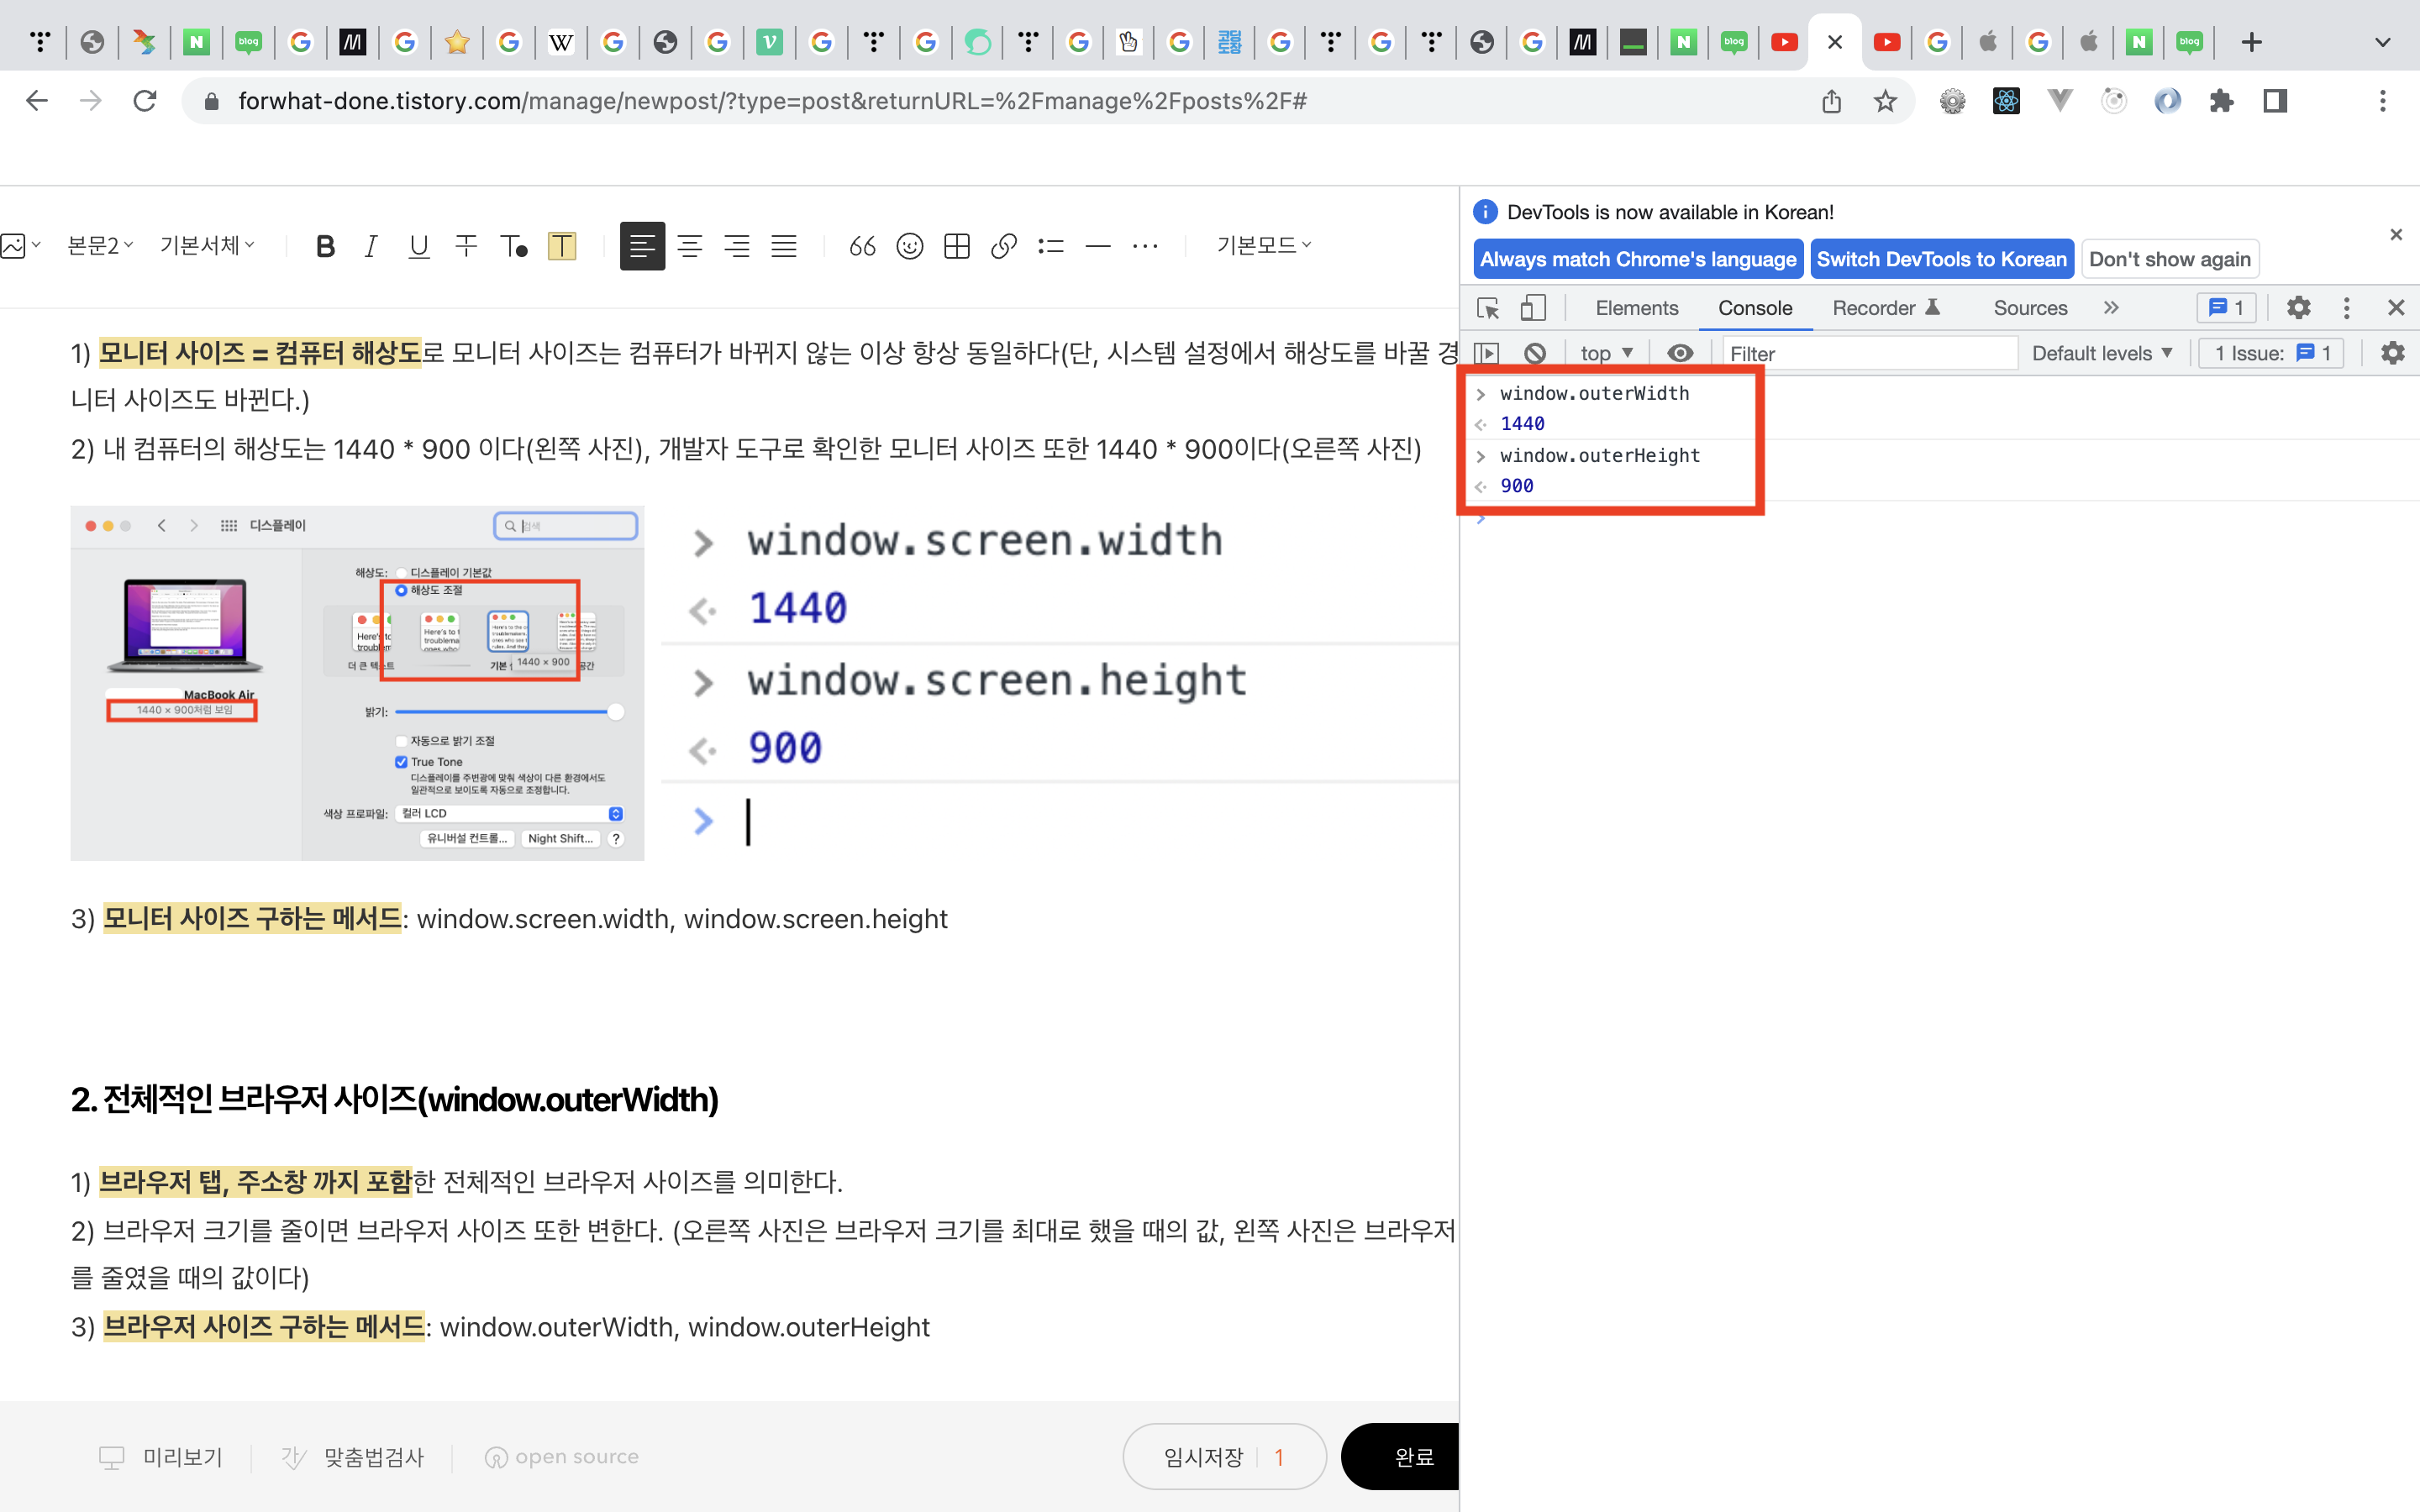Apply italic formatting to text
Viewport: 2420px width, 1512px height.
(x=371, y=246)
